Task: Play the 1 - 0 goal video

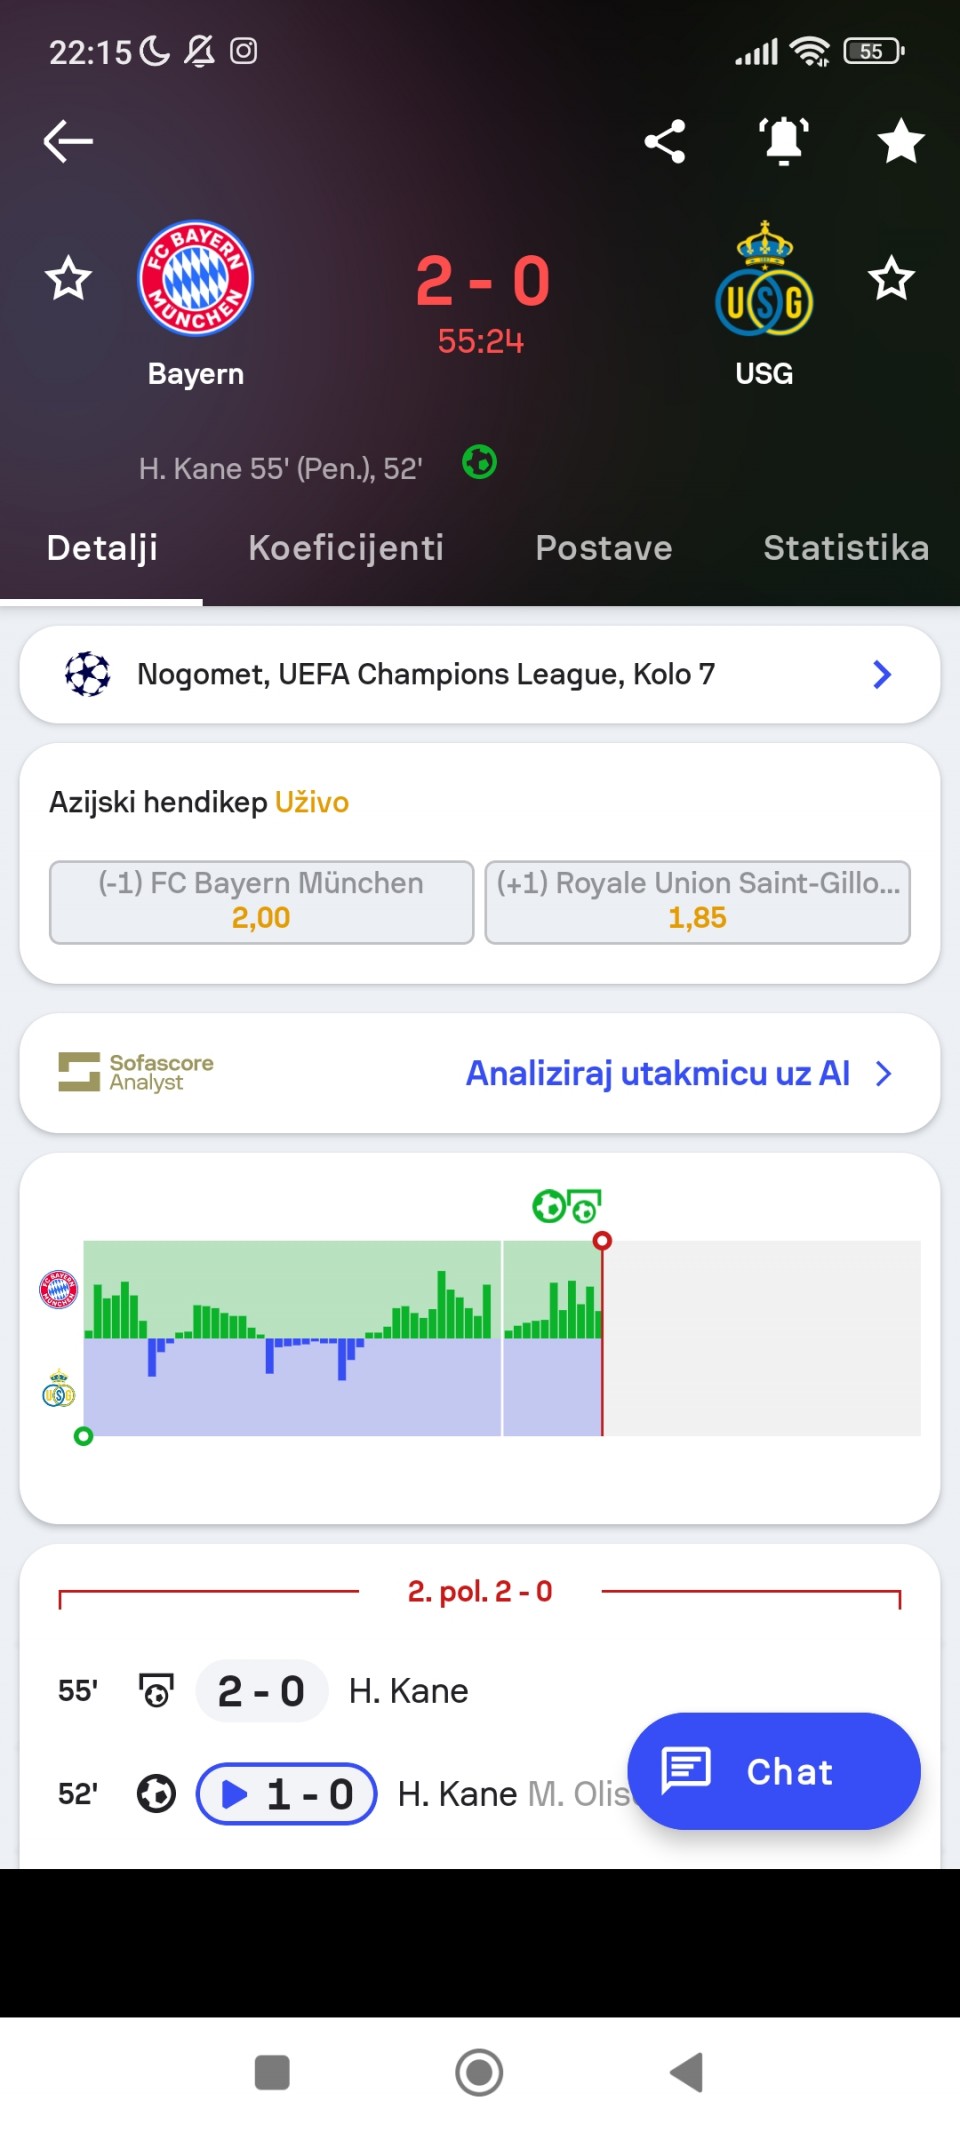Action: [286, 1794]
